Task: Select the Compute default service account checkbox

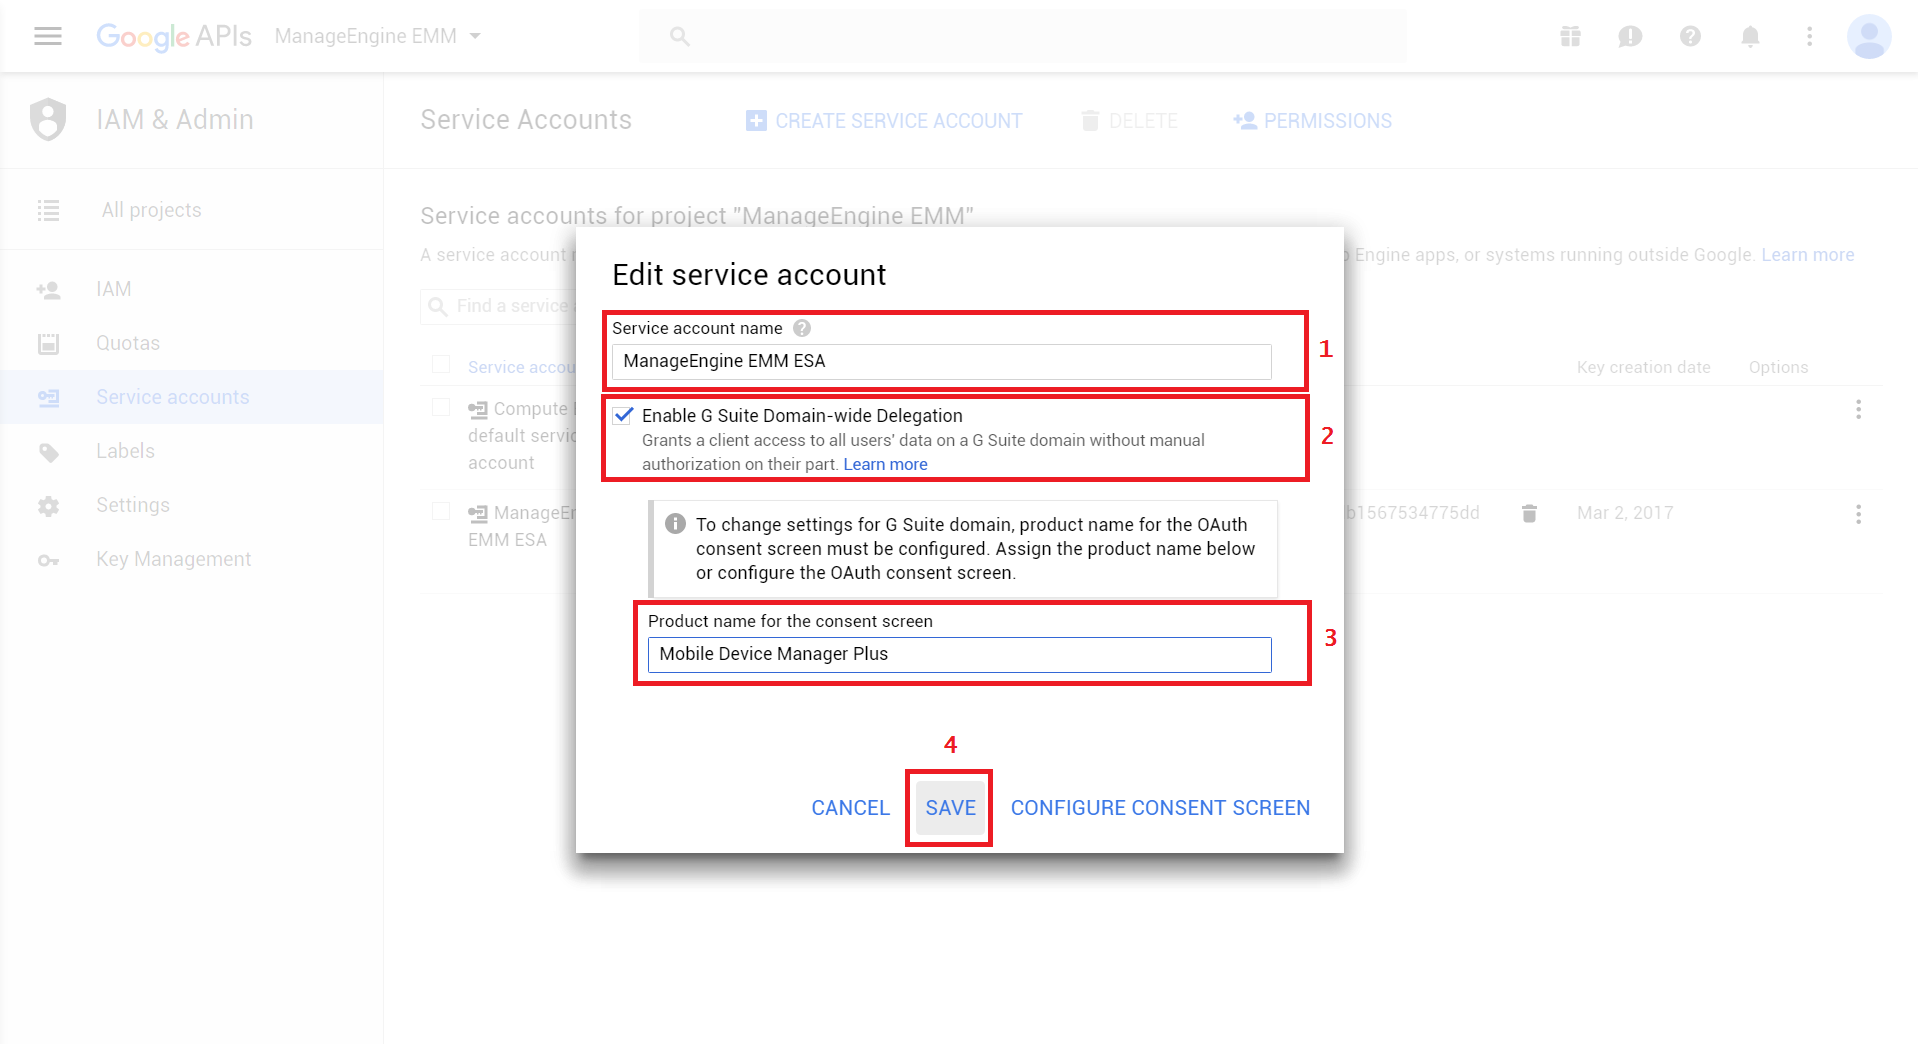Action: coord(441,407)
